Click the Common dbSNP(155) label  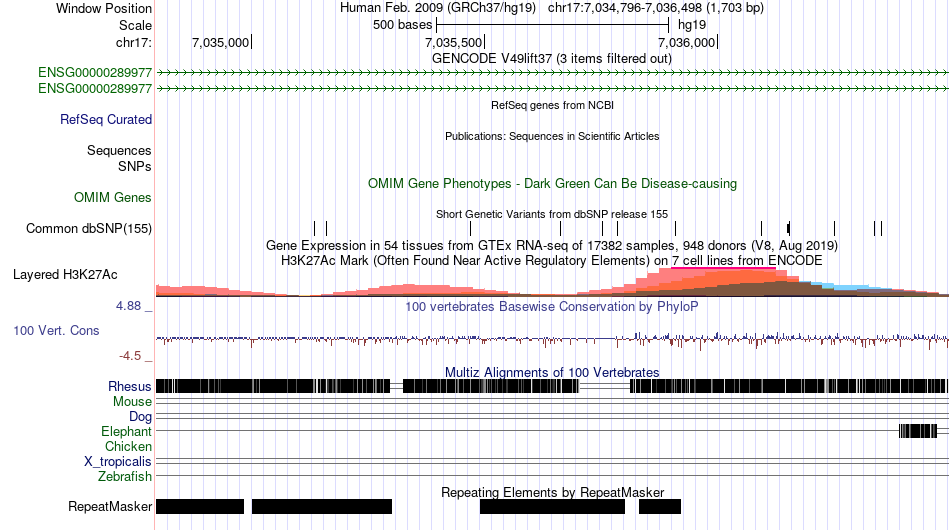pyautogui.click(x=88, y=228)
